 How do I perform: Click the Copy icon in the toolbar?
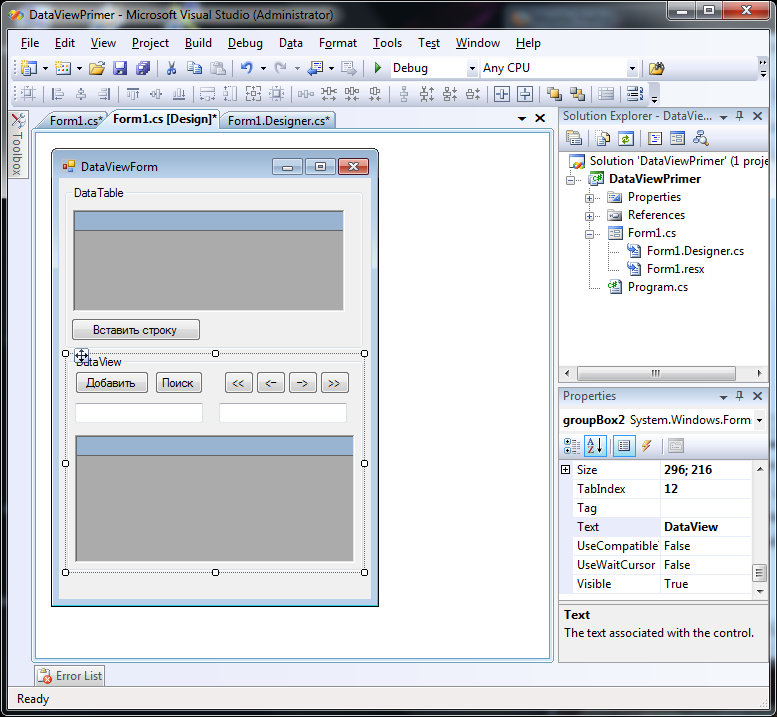click(194, 68)
